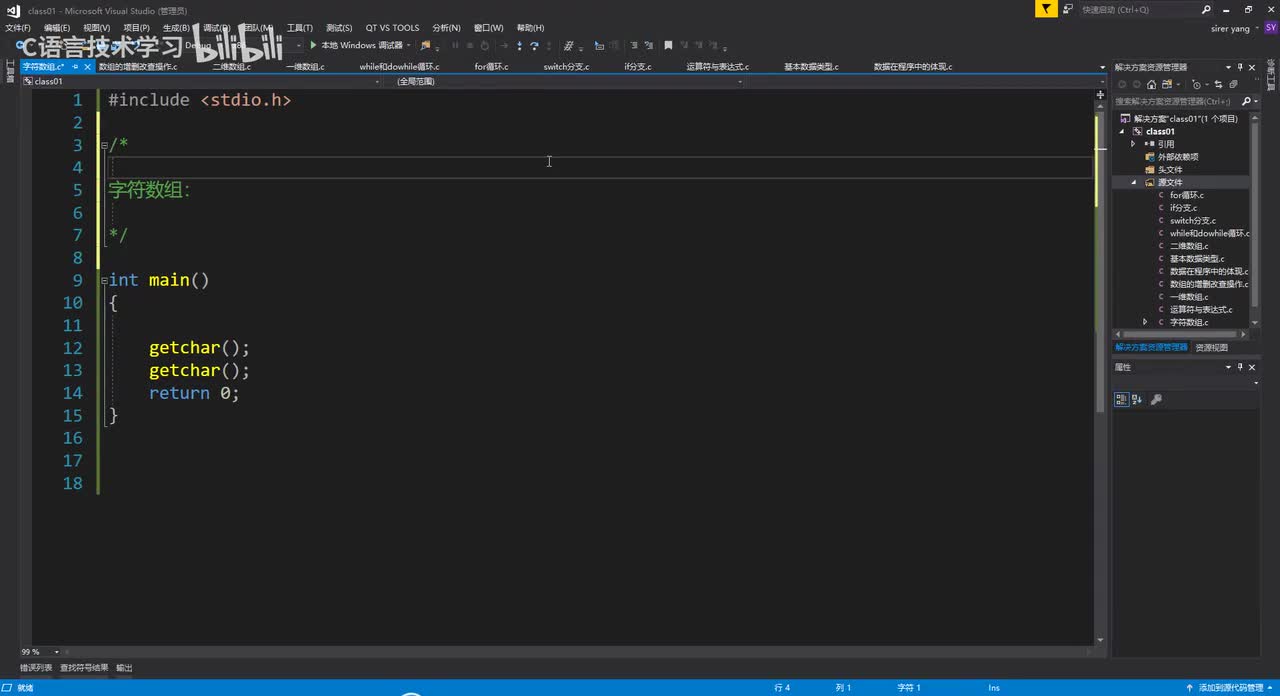Click the Properties panel pin icon
Viewport: 1280px width, 696px height.
click(1240, 367)
